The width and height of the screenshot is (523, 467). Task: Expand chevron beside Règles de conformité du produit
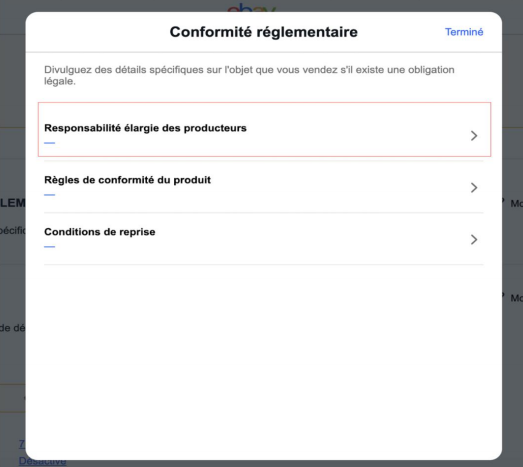[474, 188]
